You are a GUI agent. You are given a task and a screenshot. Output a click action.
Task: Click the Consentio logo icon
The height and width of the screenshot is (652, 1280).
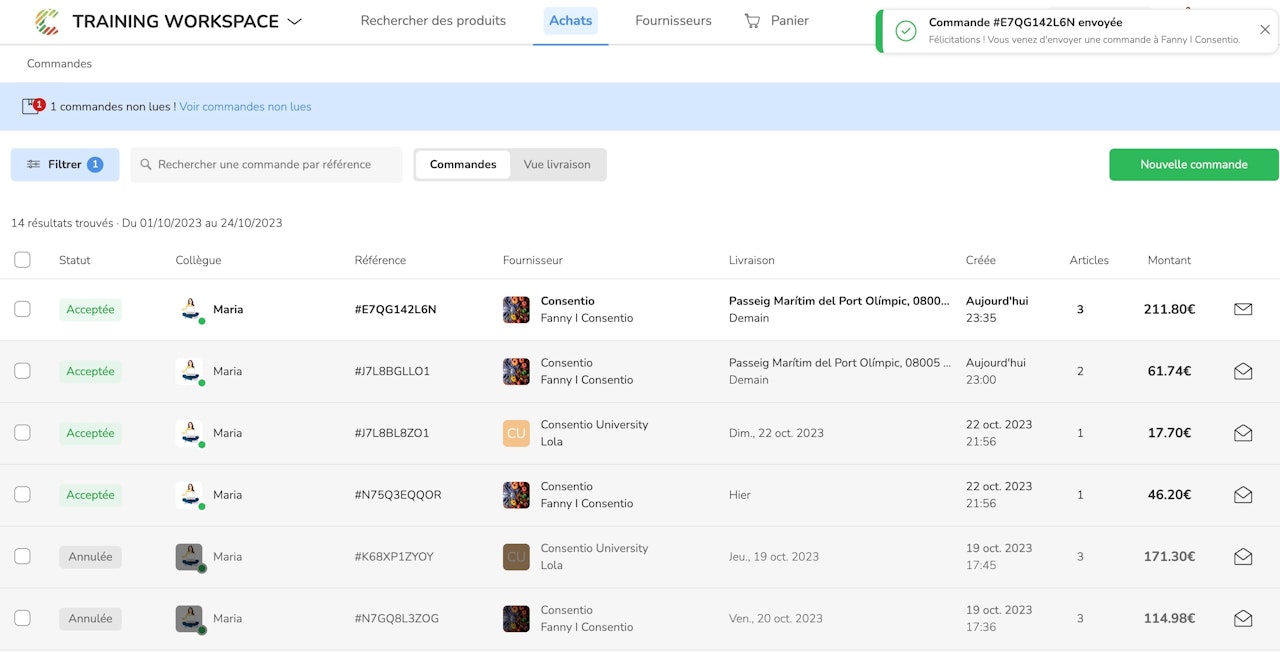tap(47, 21)
